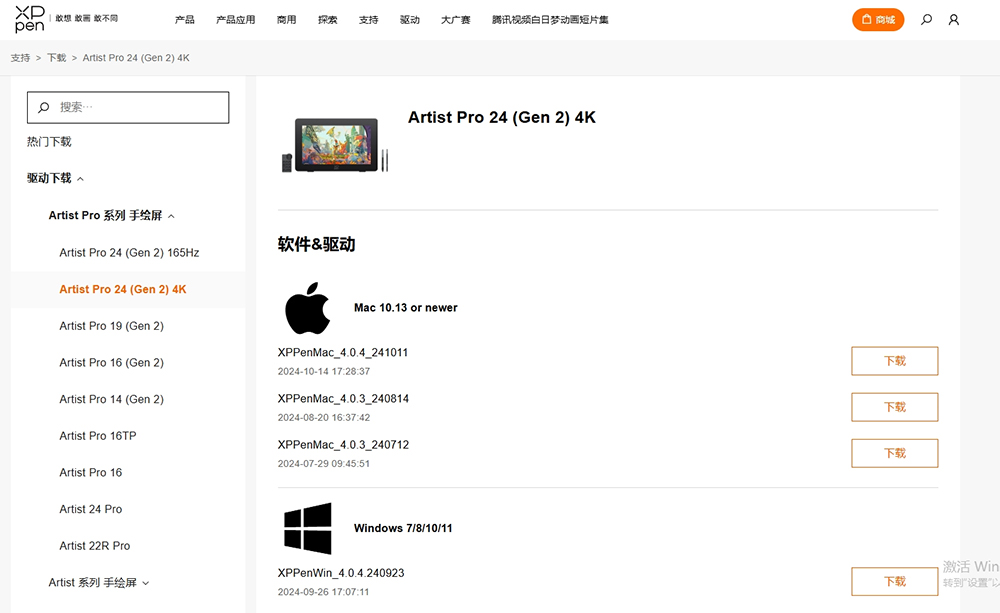Click XPPenMac_4.0.3_240712 file name

(343, 445)
